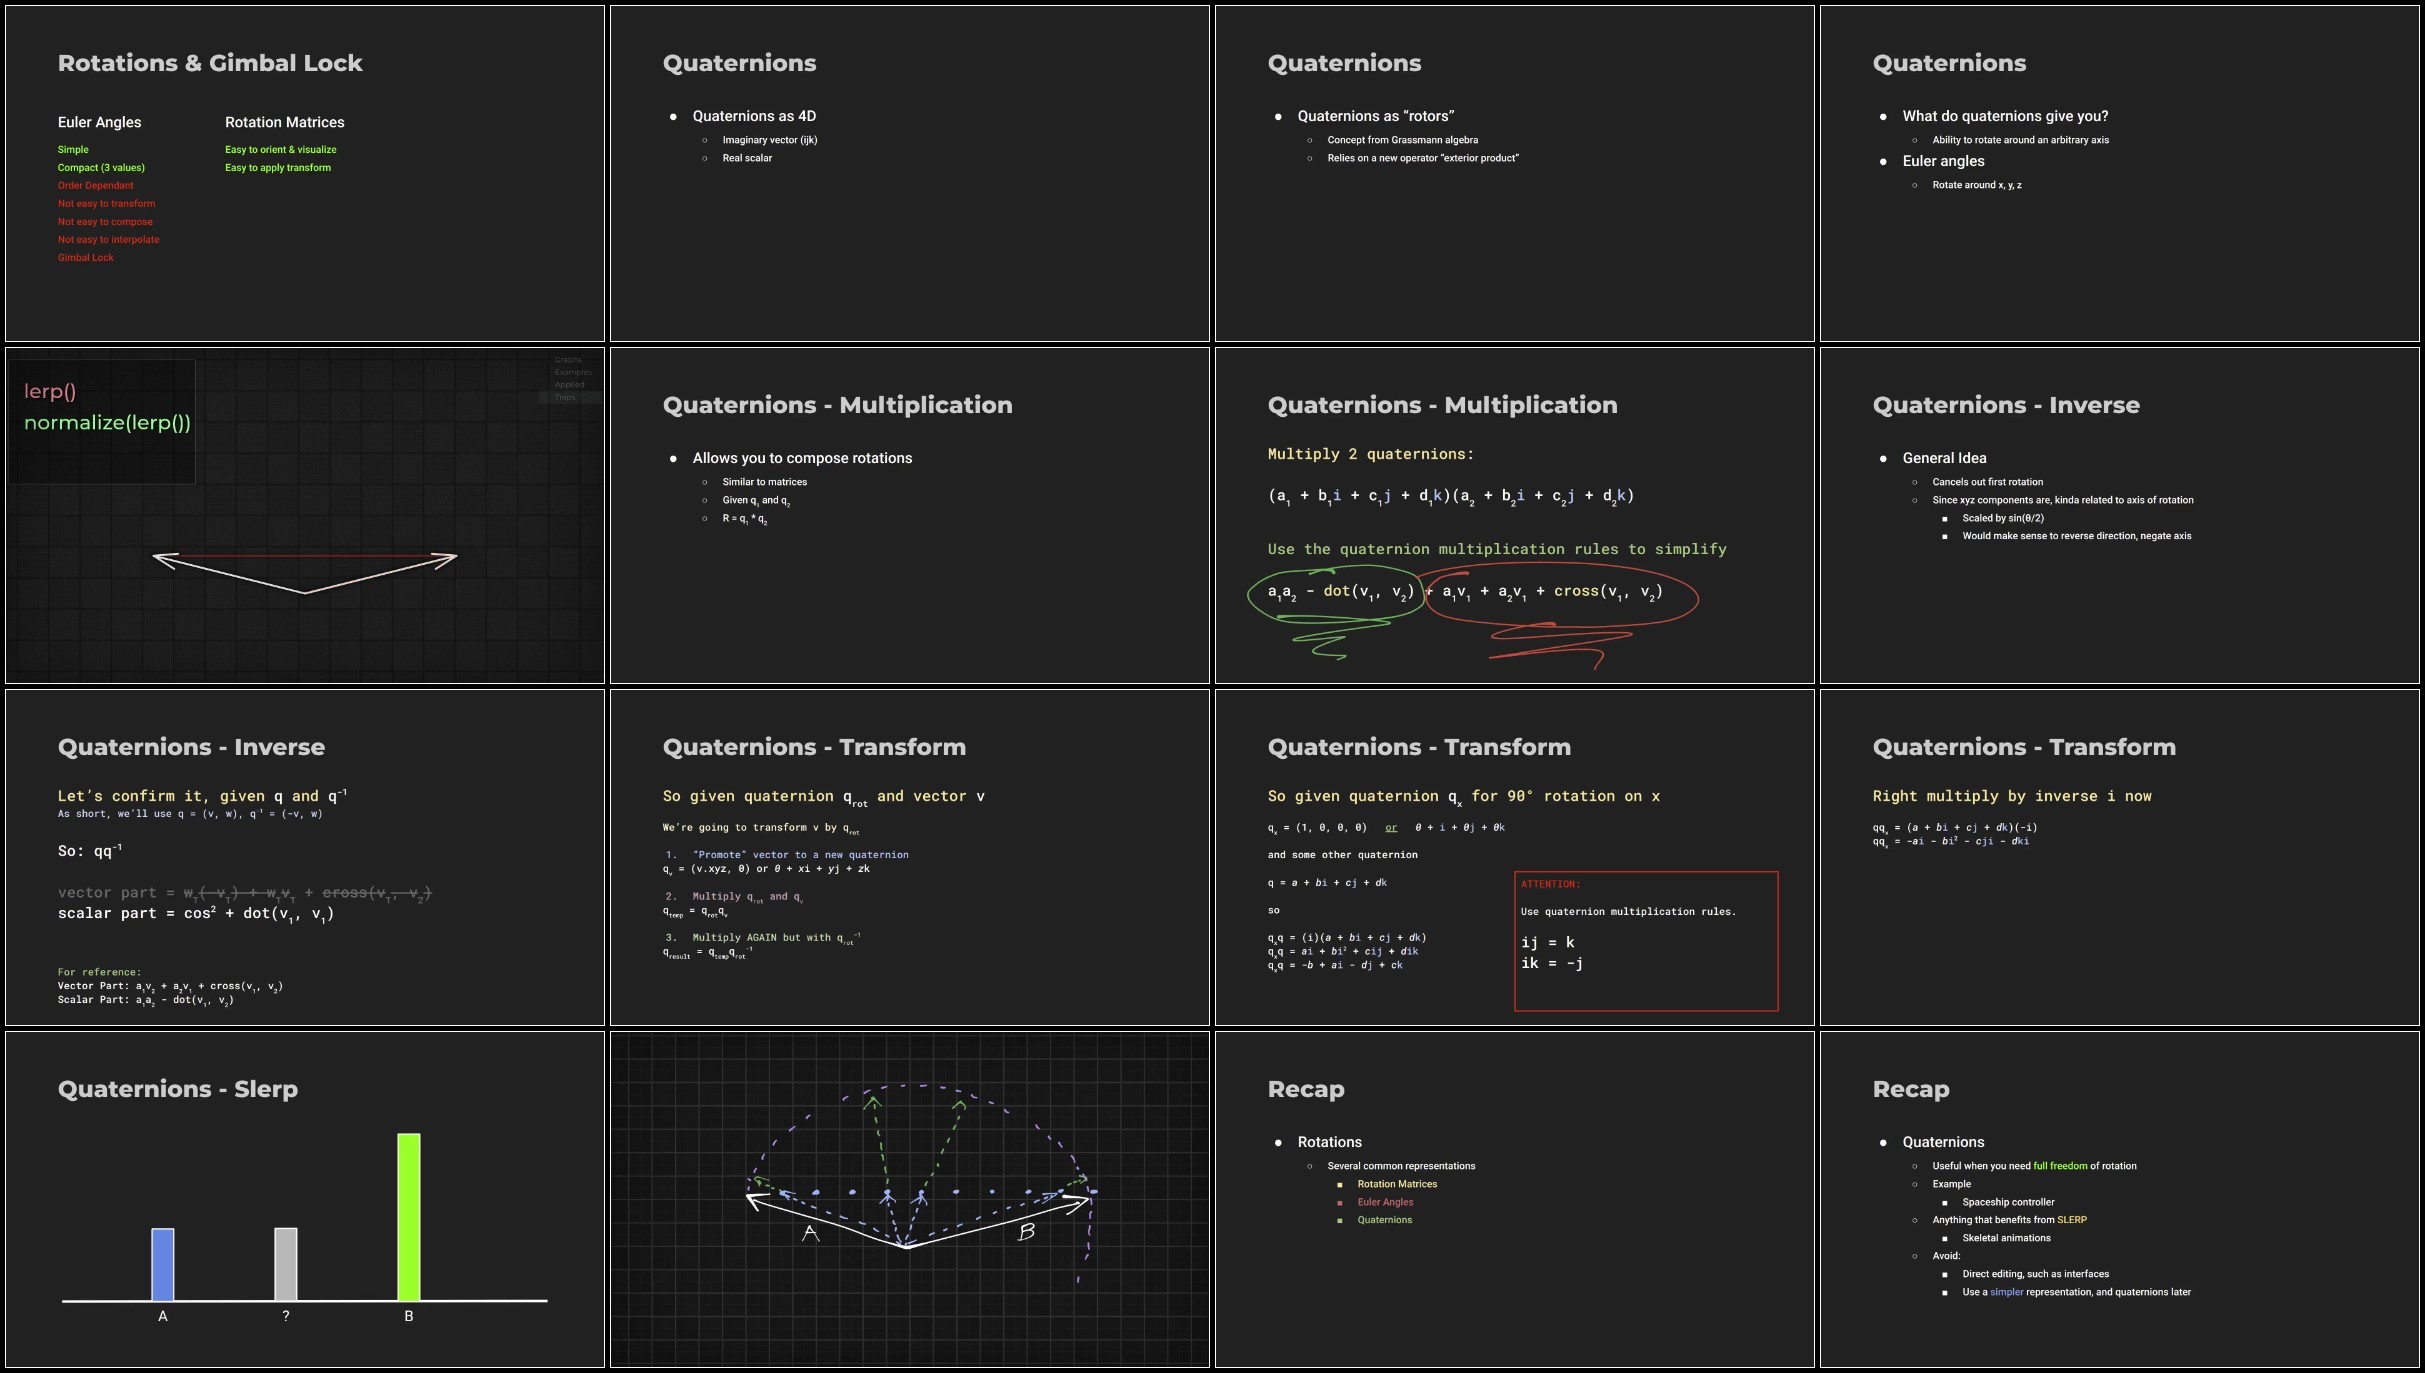Click the red 'Gimbal Lock' line
This screenshot has width=2425, height=1373.
[x=86, y=258]
